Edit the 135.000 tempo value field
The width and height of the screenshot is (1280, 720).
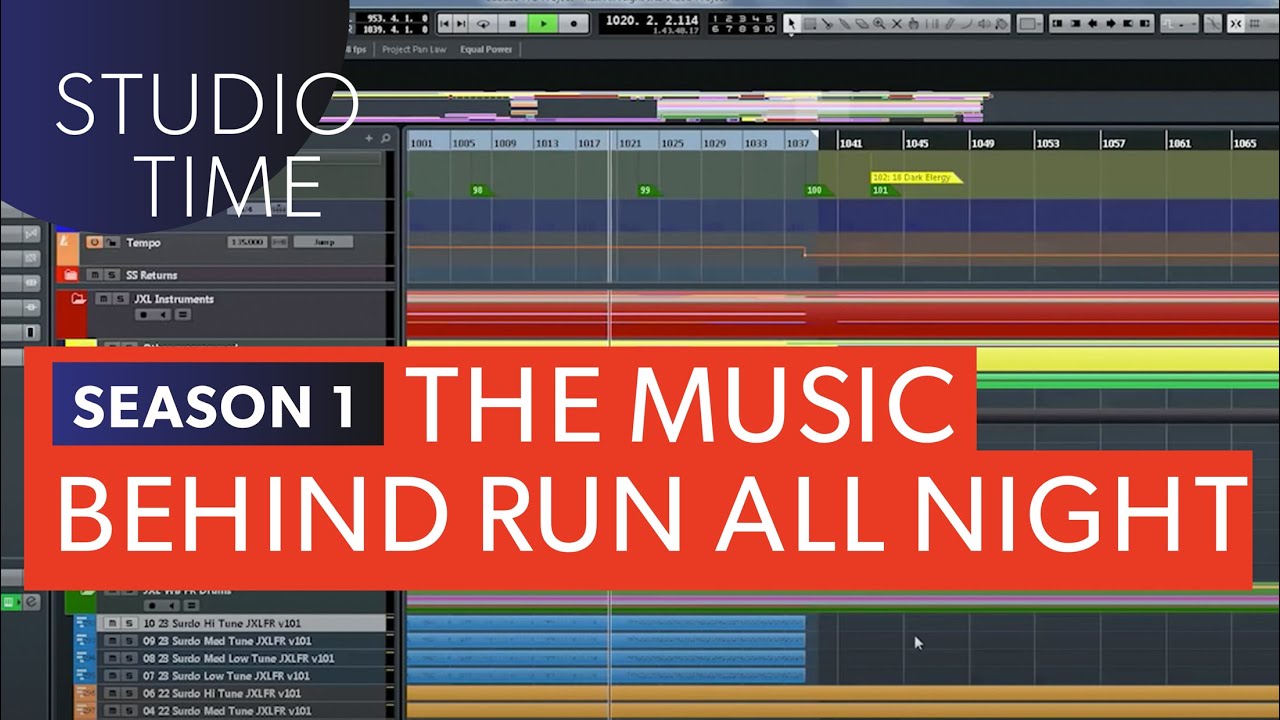pyautogui.click(x=247, y=242)
